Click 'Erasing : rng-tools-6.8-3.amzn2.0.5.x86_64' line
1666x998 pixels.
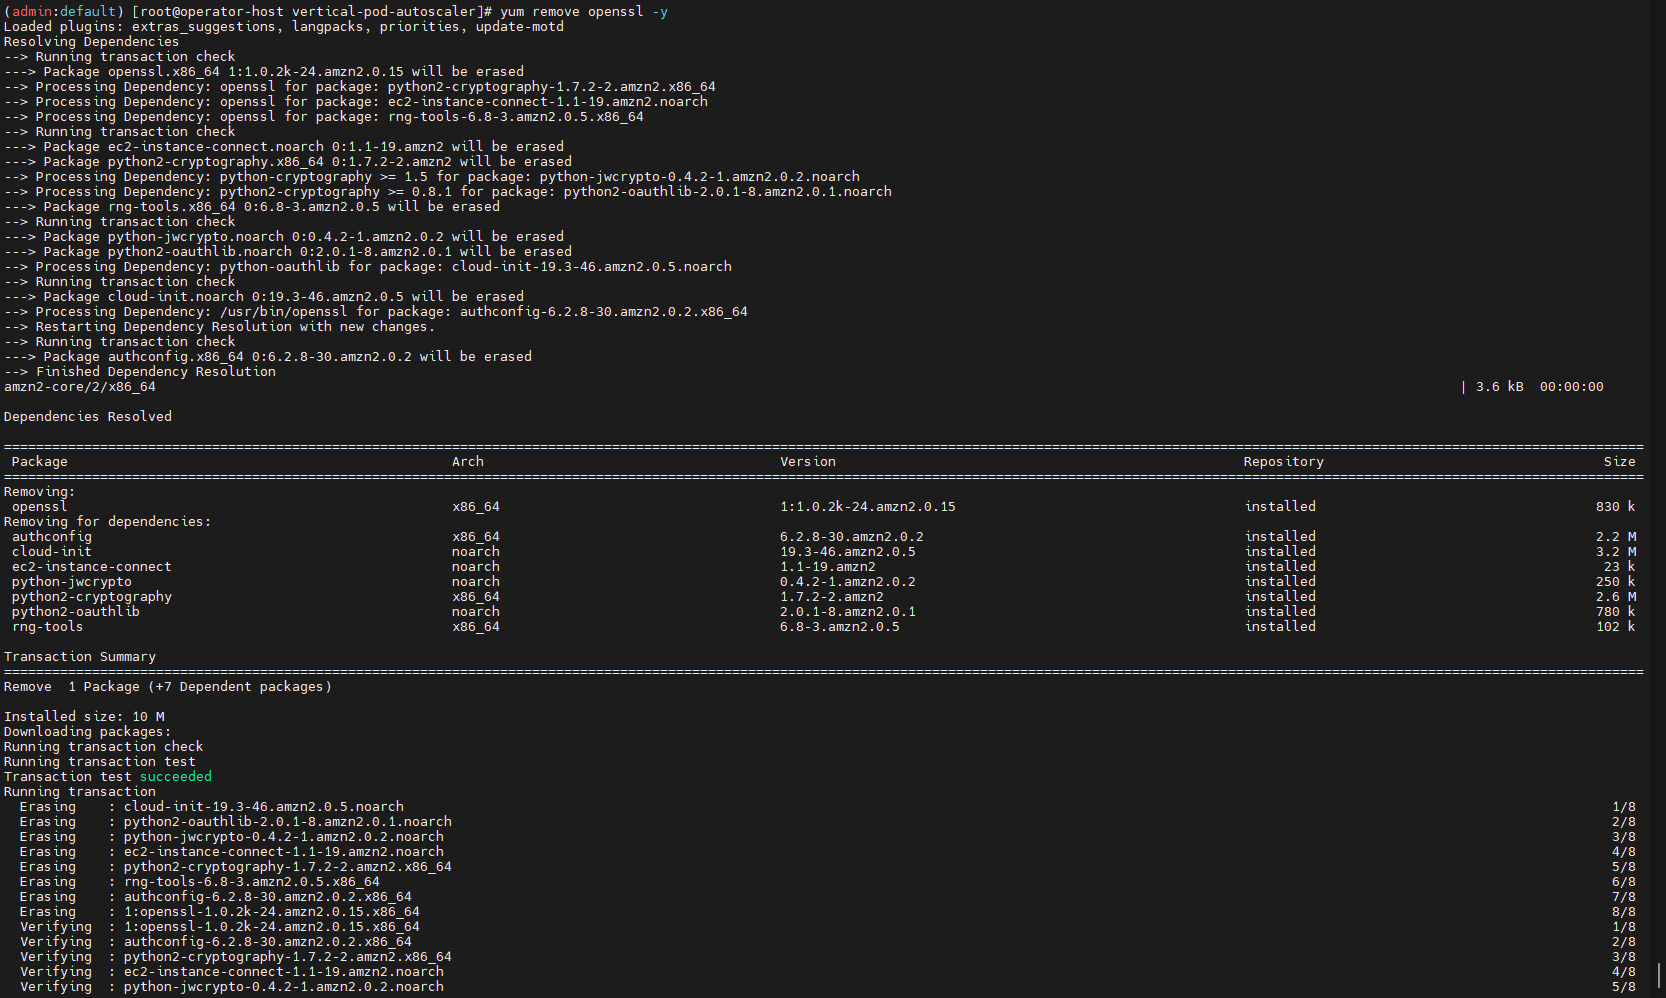(x=200, y=882)
